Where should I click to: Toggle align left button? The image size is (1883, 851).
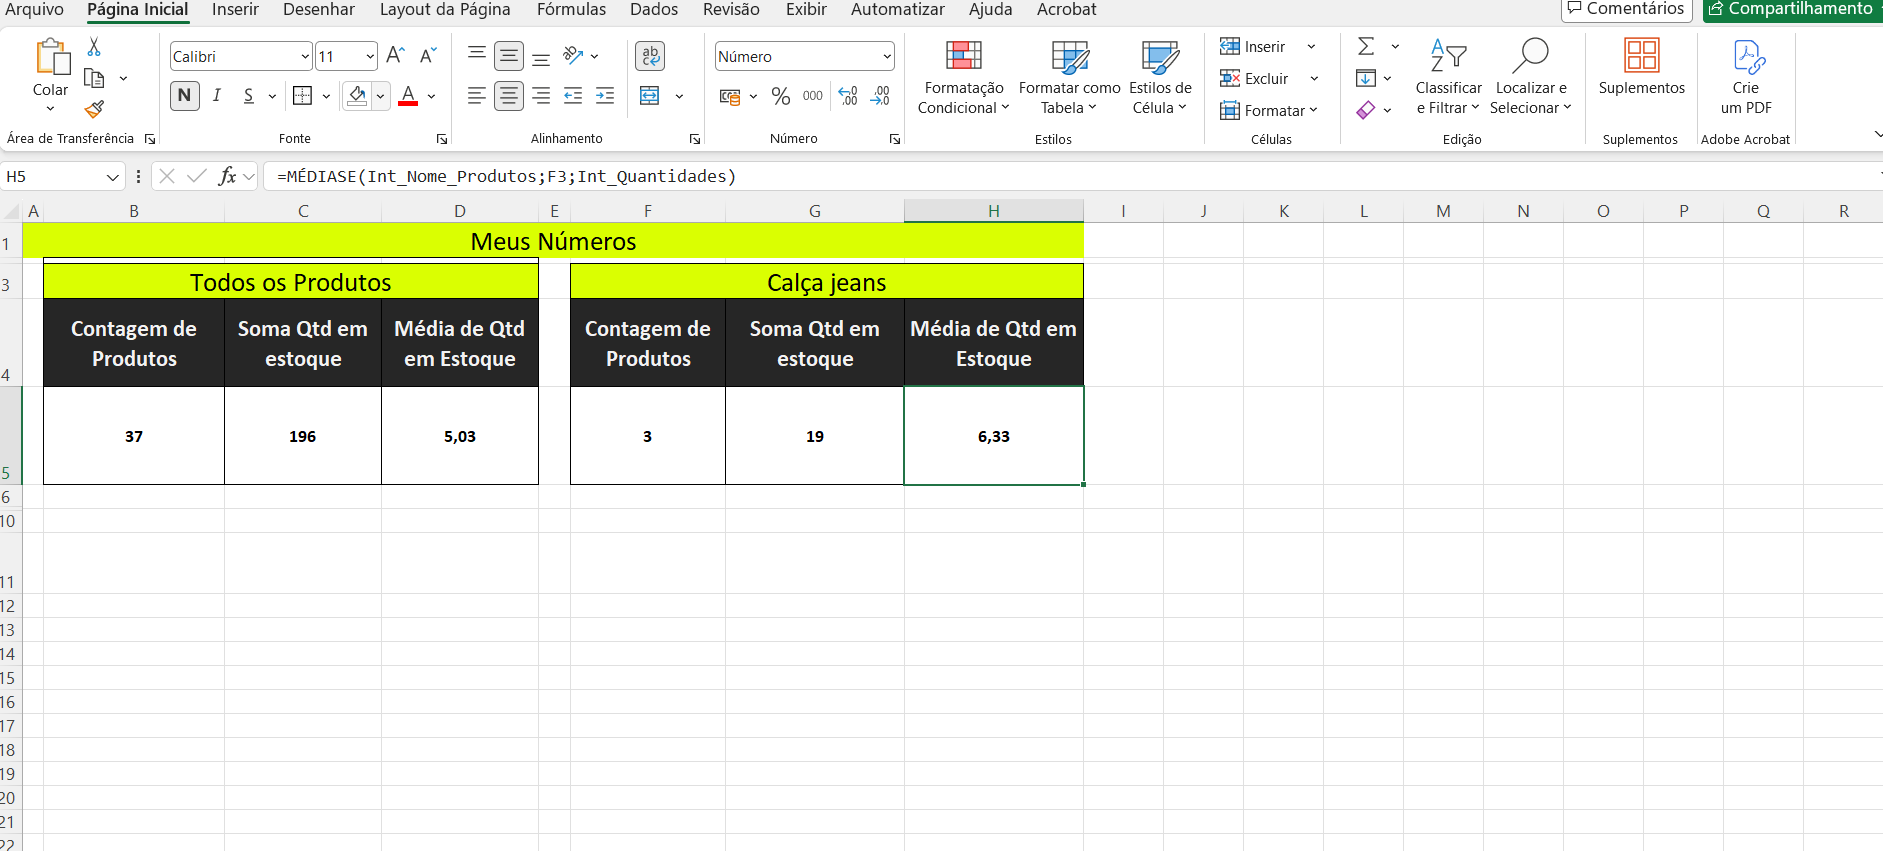[x=477, y=96]
